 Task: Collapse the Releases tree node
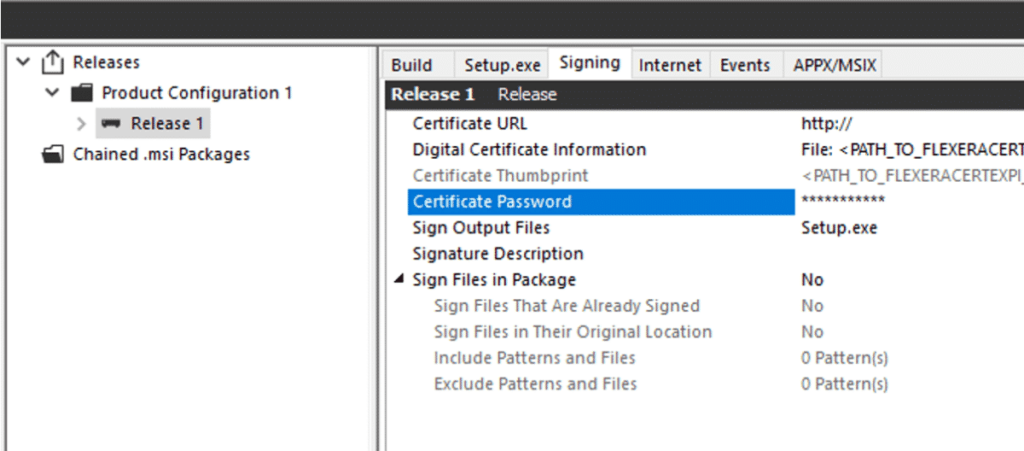[24, 62]
